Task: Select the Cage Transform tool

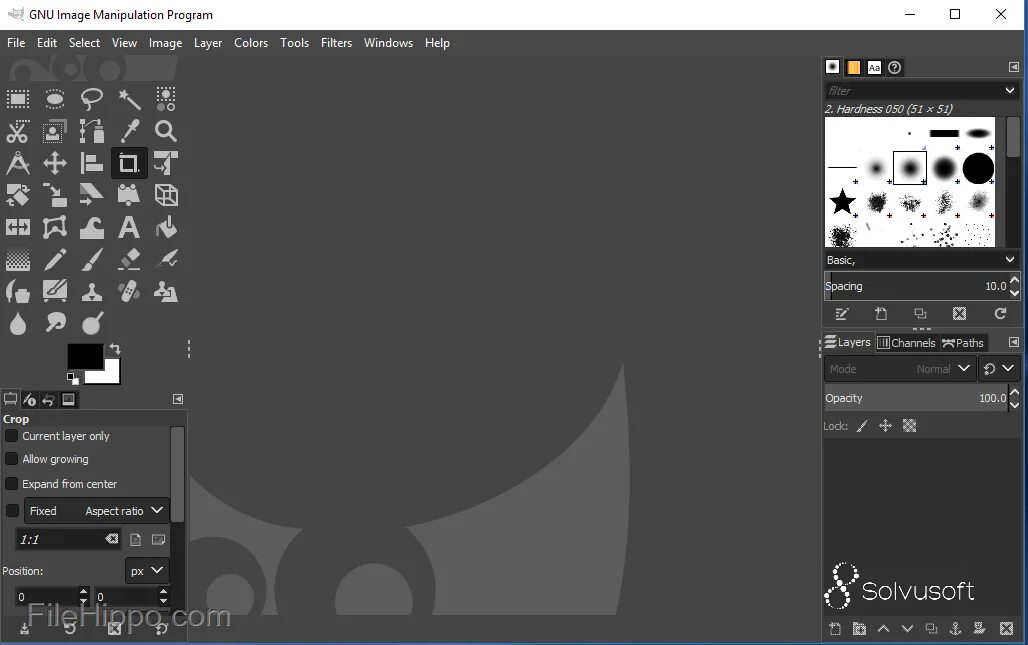Action: pyautogui.click(x=54, y=227)
